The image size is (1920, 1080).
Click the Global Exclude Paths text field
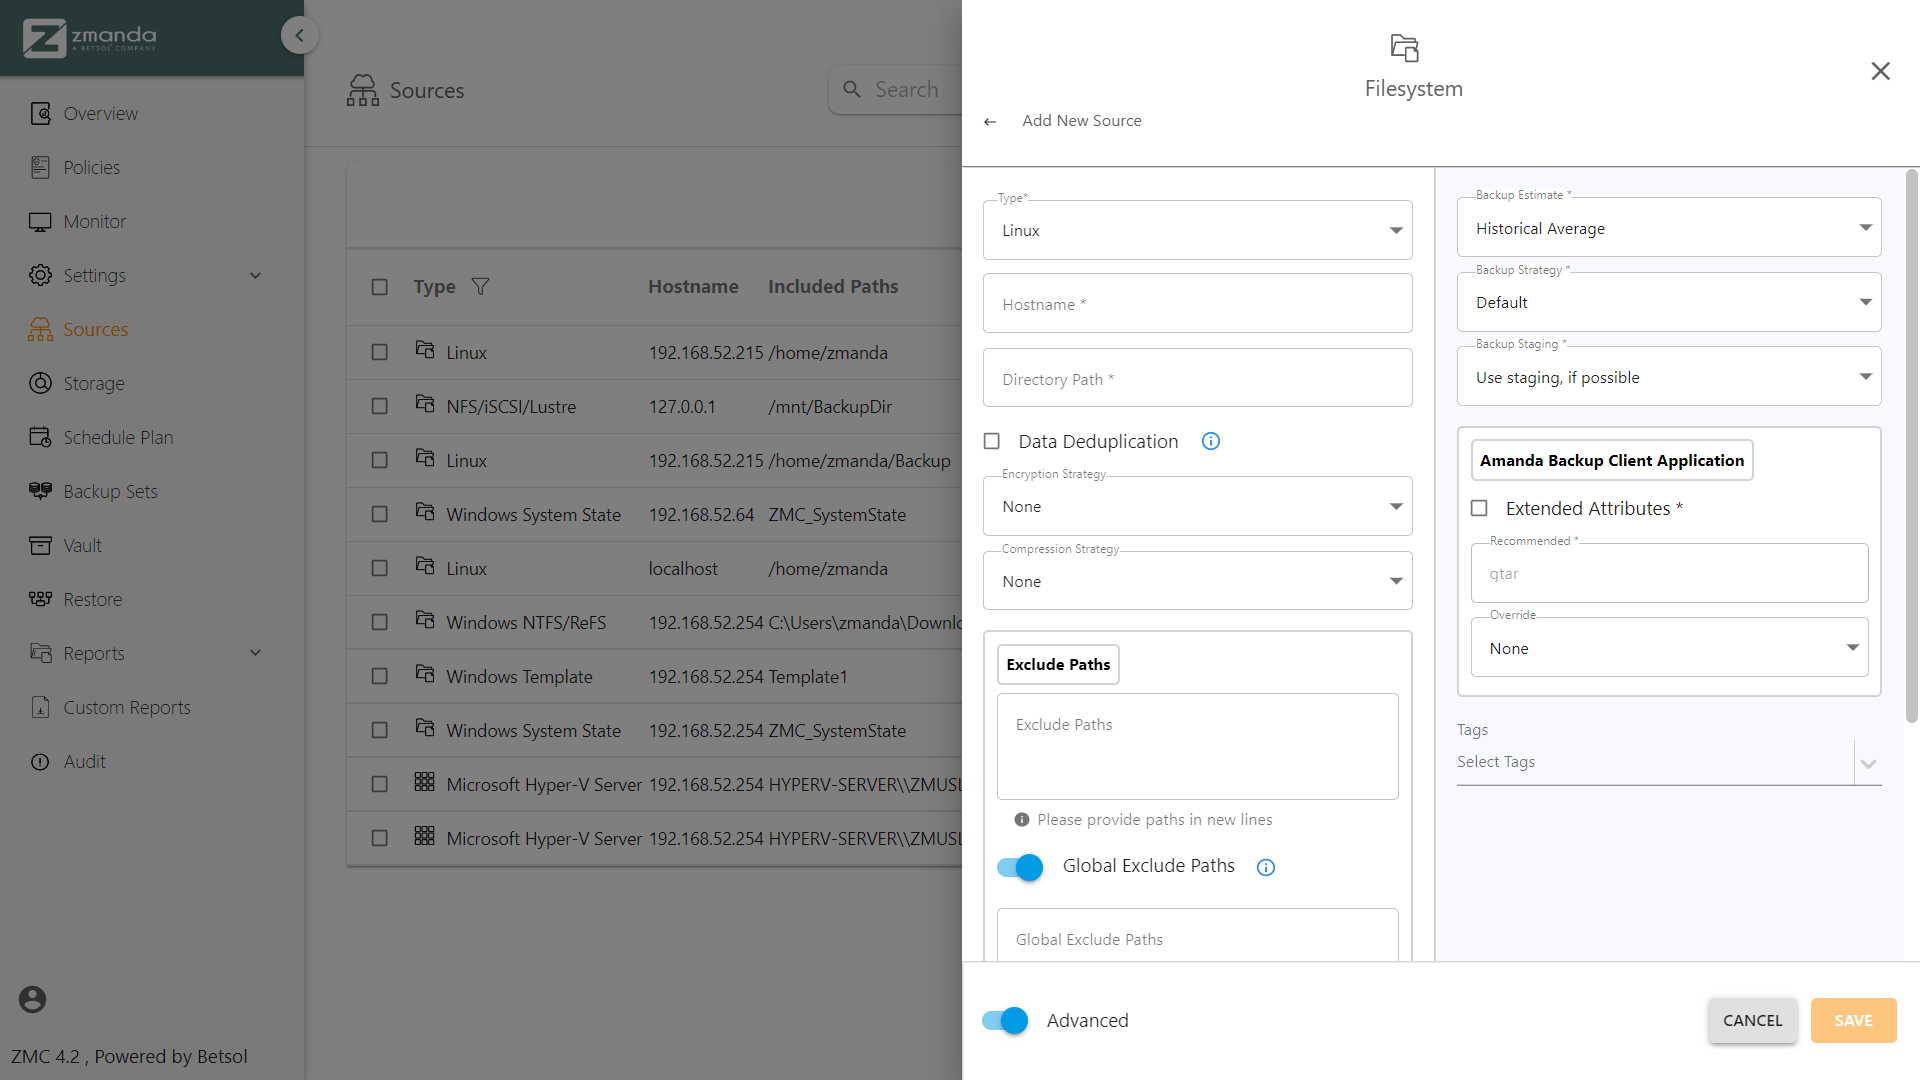1197,936
